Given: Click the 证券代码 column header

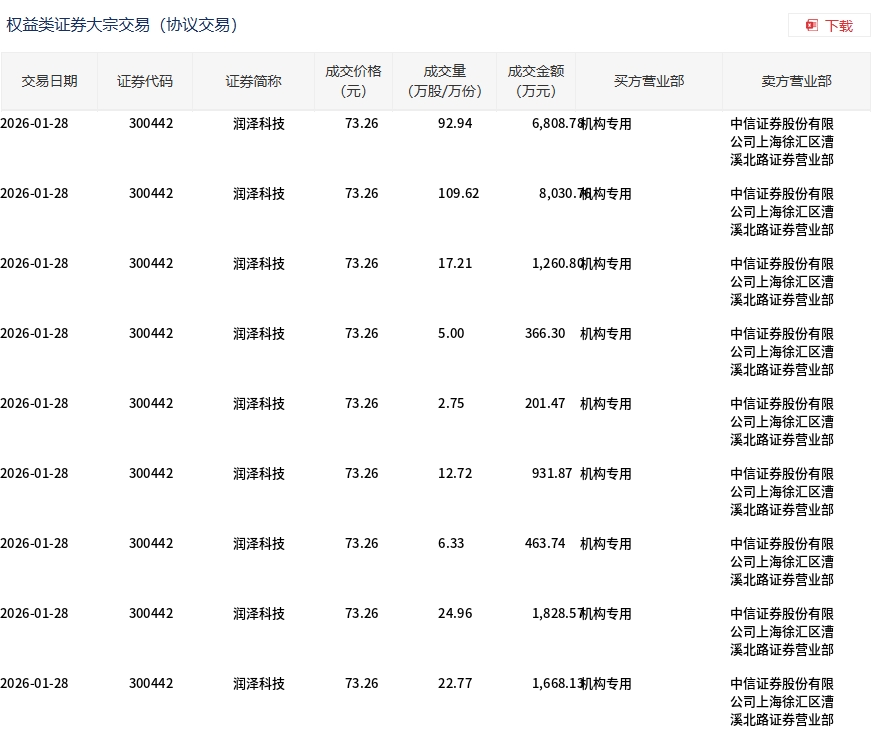Looking at the screenshot, I should 145,80.
